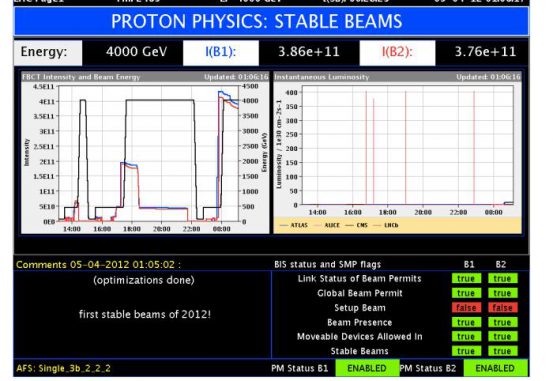Click the Setup Beam B1 false flag
This screenshot has width=553, height=381.
[466, 308]
